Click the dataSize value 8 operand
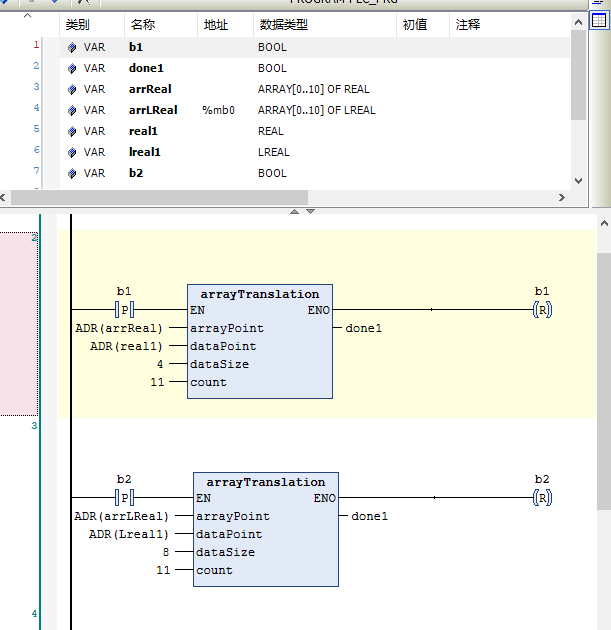 pos(166,552)
